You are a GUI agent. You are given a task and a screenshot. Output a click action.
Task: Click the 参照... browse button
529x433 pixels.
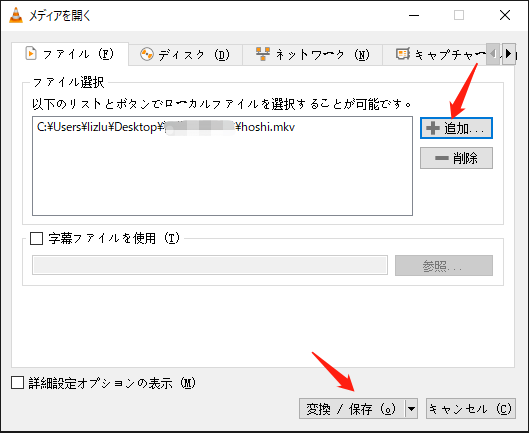click(444, 266)
